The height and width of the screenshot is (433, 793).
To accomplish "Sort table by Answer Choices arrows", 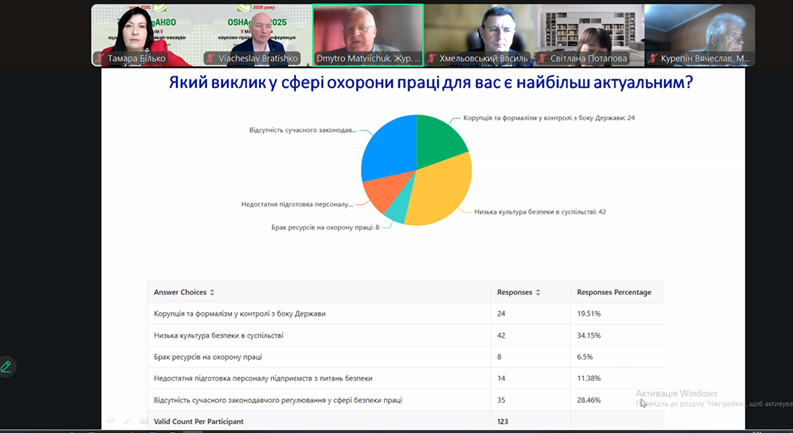I will [212, 292].
